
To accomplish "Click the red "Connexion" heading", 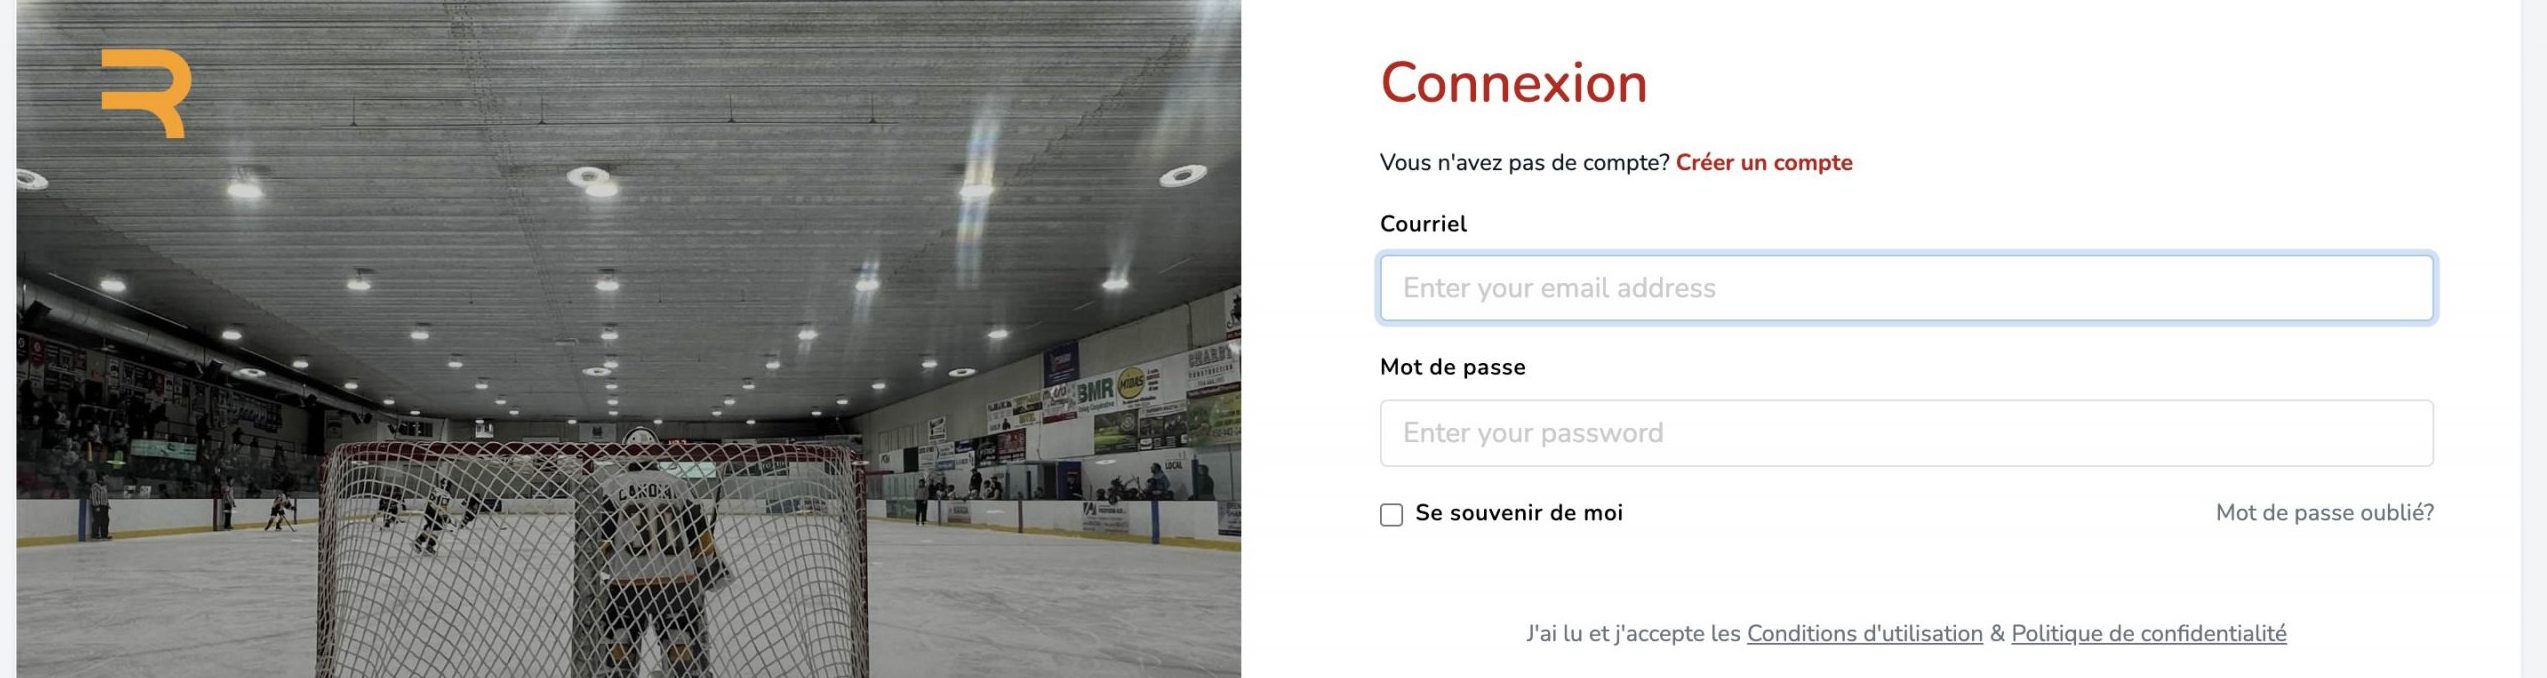I will 1513,83.
